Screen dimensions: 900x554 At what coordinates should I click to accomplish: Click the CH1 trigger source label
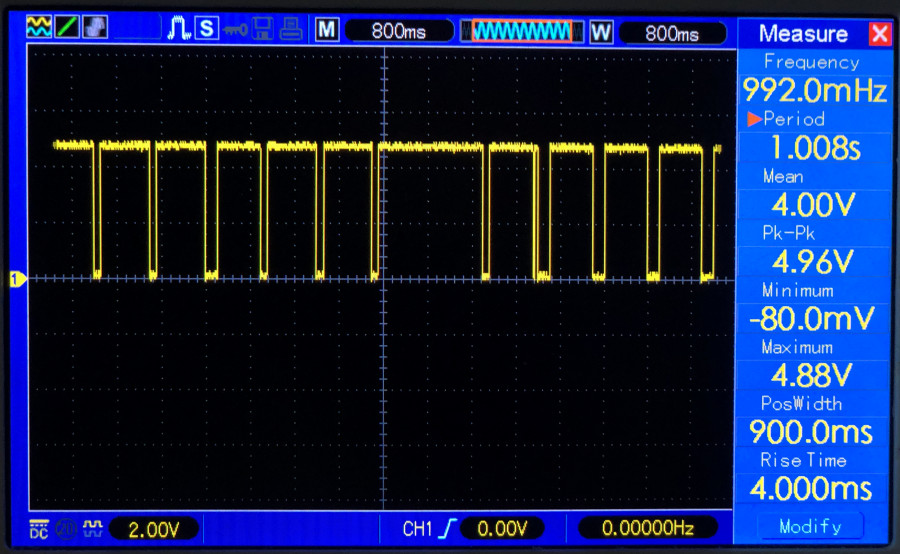click(x=417, y=529)
